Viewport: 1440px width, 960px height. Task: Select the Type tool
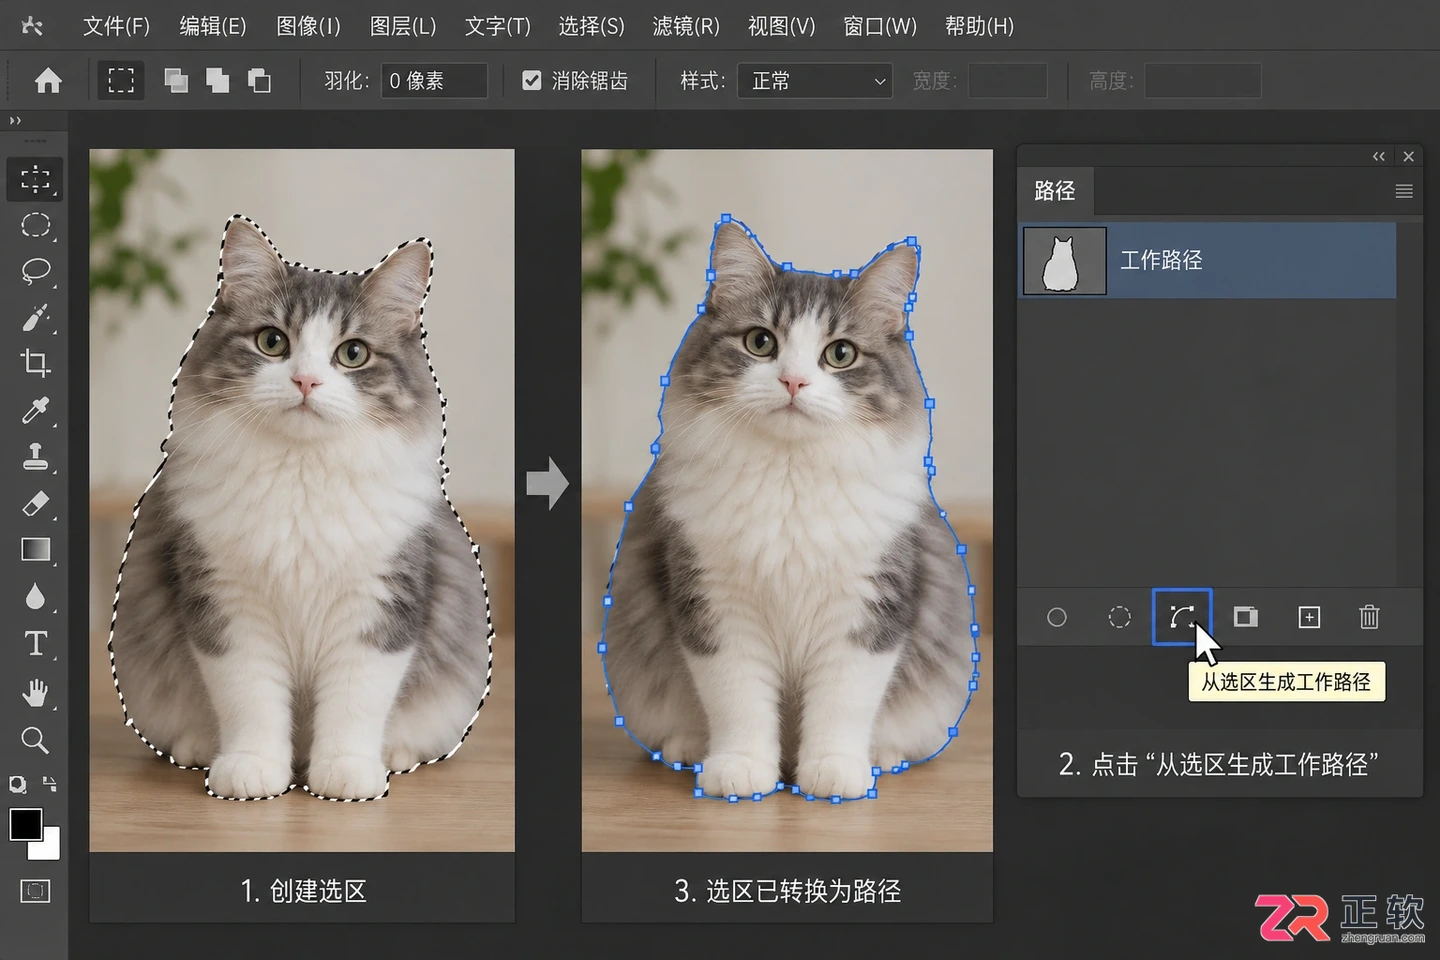(35, 643)
